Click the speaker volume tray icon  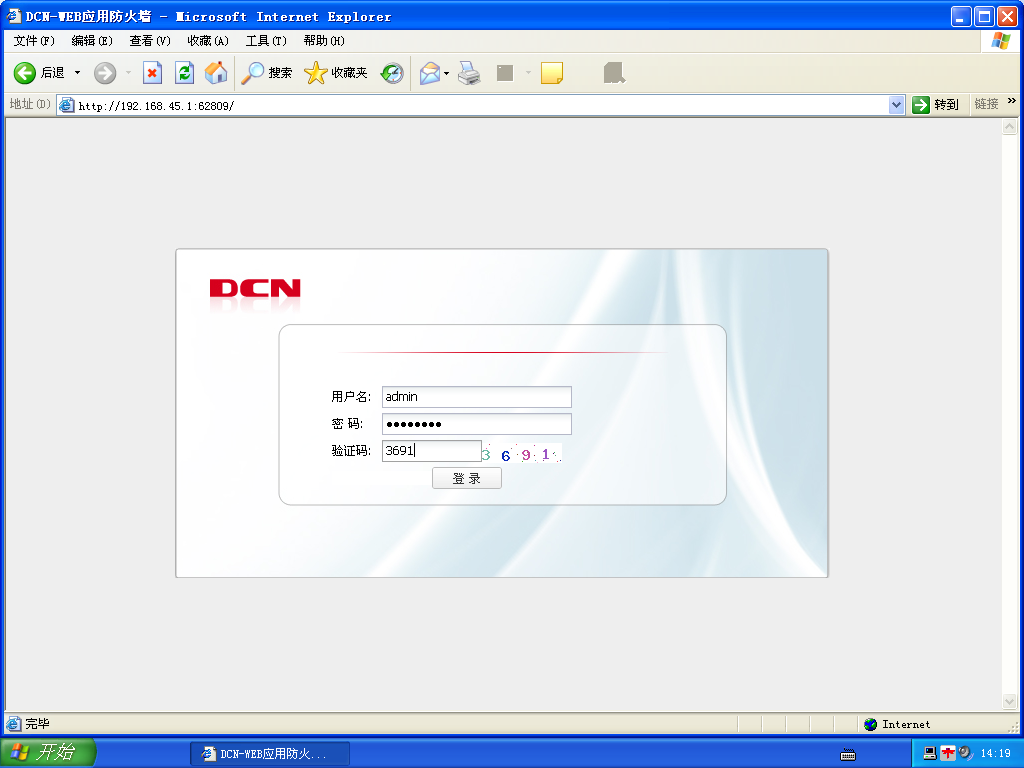pyautogui.click(x=965, y=753)
